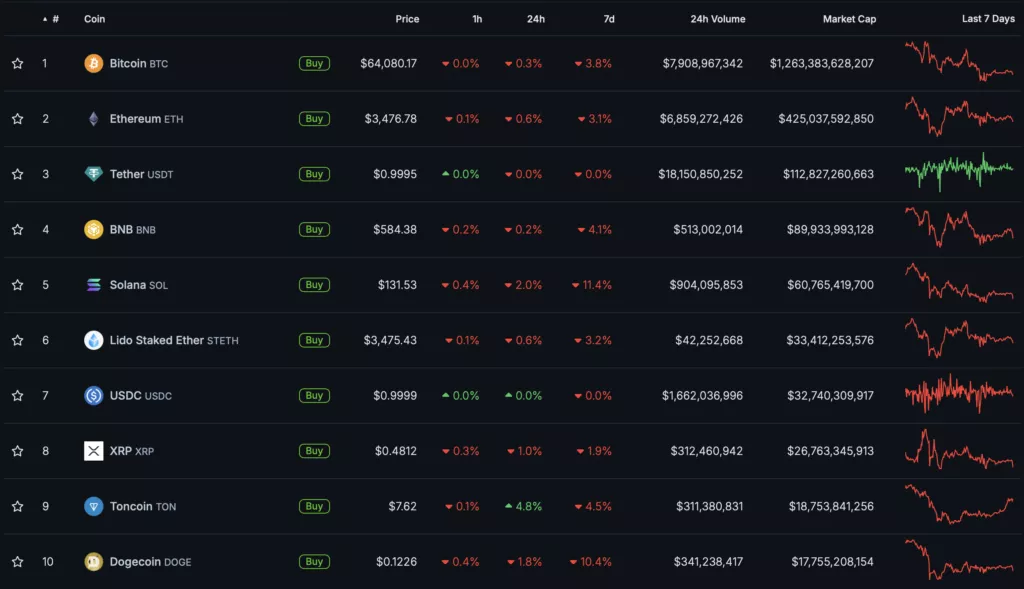1024x589 pixels.
Task: Open the Lido Staked Ether STETH page
Action: point(174,340)
